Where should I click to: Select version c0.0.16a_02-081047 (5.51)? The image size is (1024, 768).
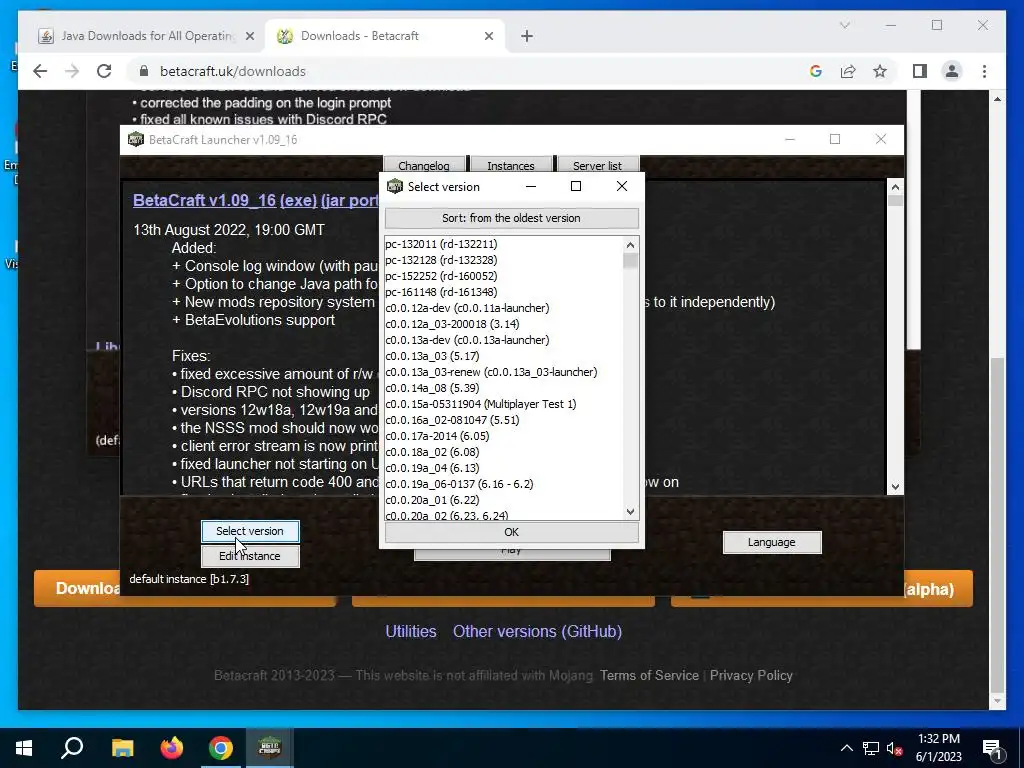tap(504, 420)
